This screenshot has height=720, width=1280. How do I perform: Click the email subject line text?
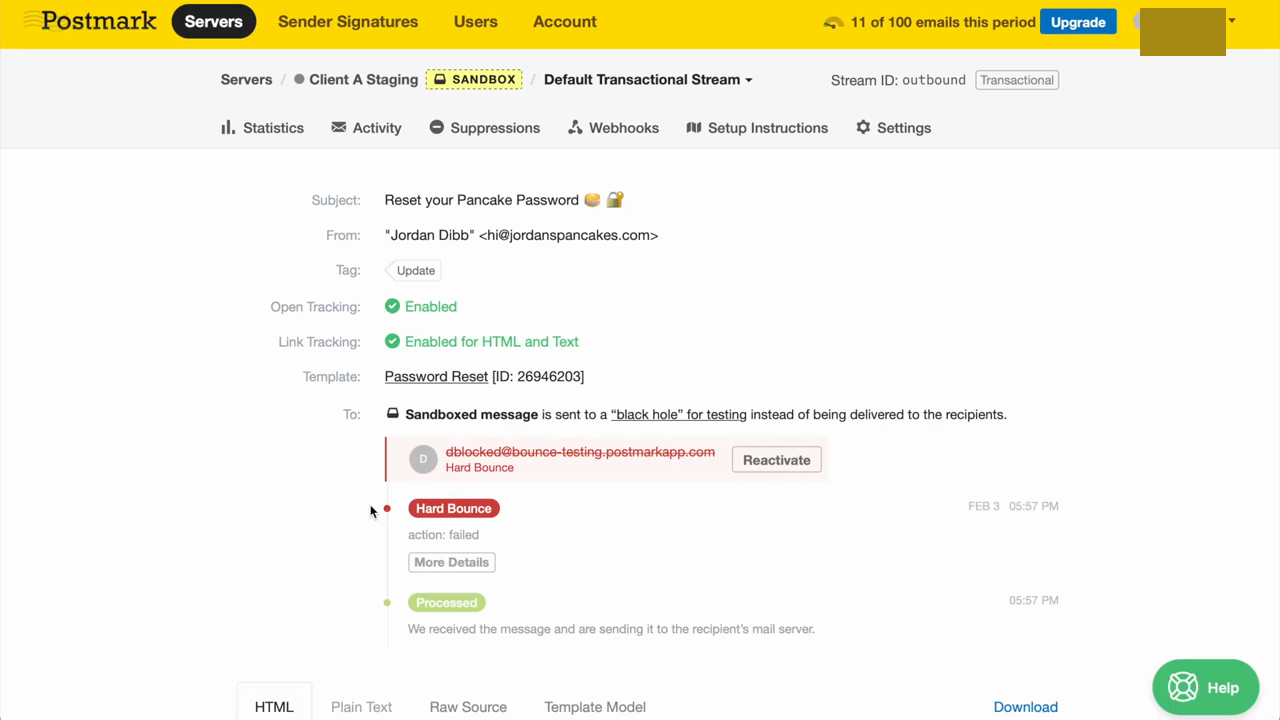[x=504, y=200]
